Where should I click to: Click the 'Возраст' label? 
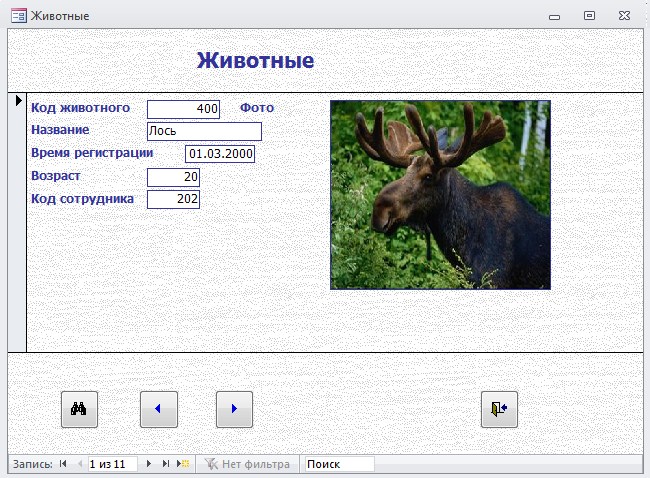(x=56, y=176)
